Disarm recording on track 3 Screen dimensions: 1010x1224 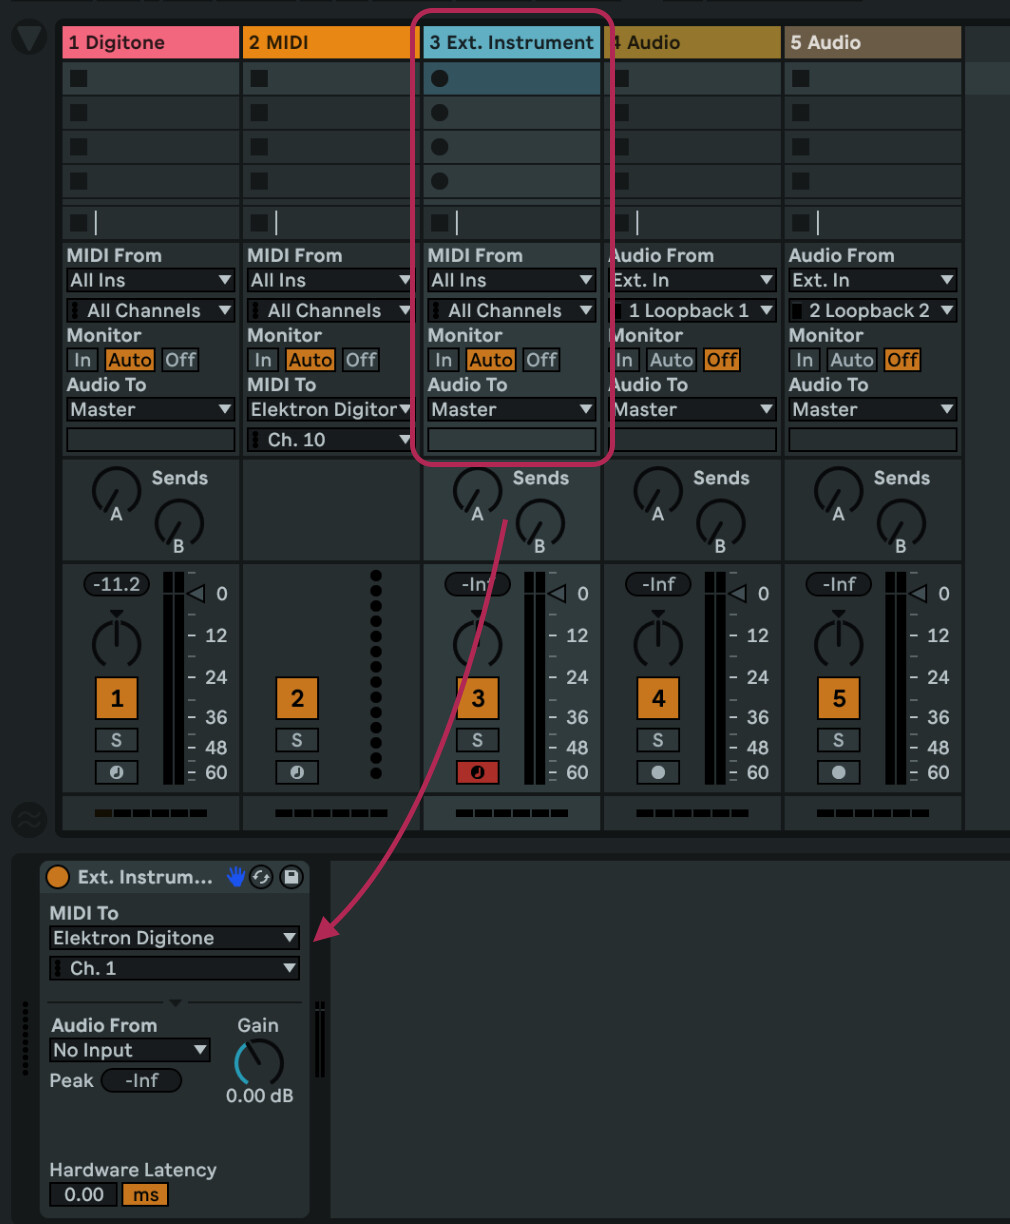point(477,772)
